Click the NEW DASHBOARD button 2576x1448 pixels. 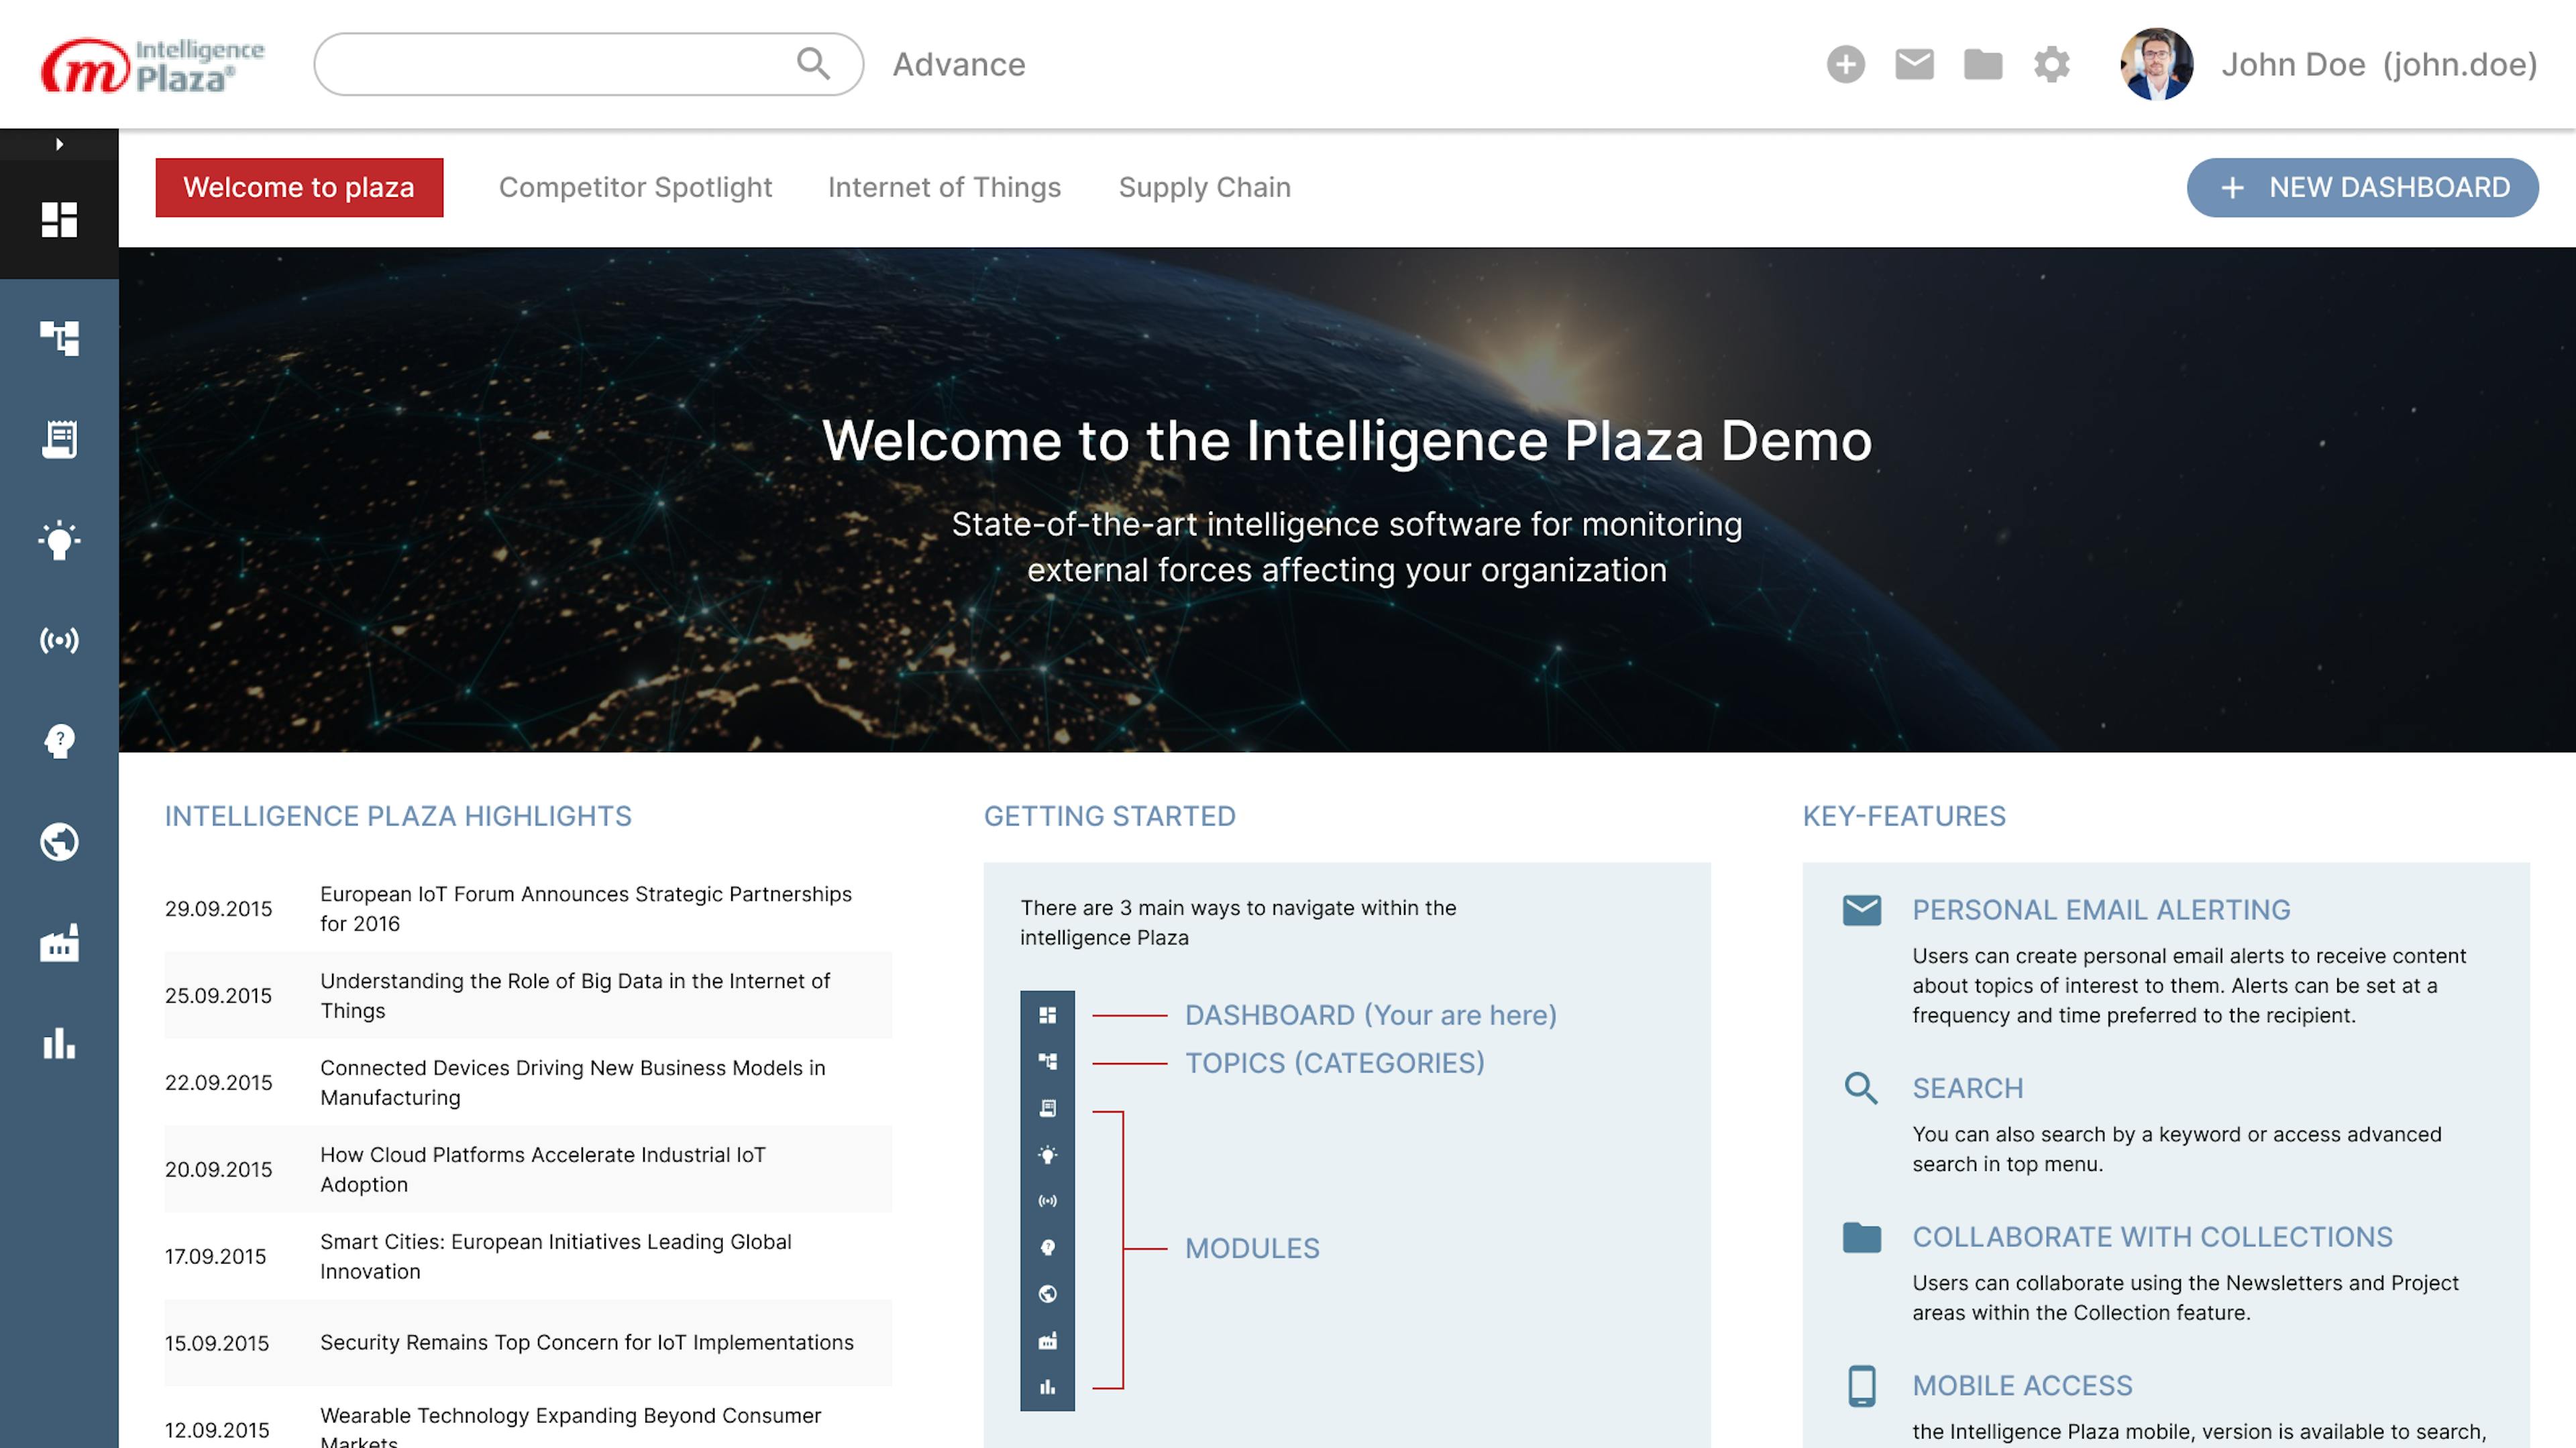2362,187
